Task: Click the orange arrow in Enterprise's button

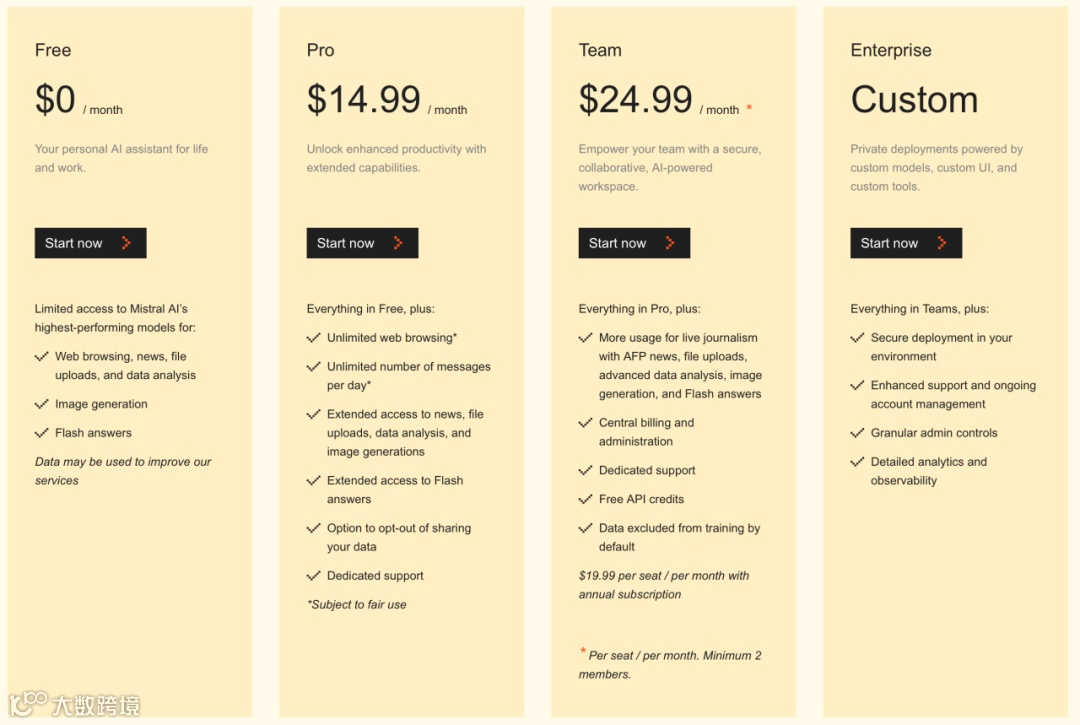Action: click(942, 243)
